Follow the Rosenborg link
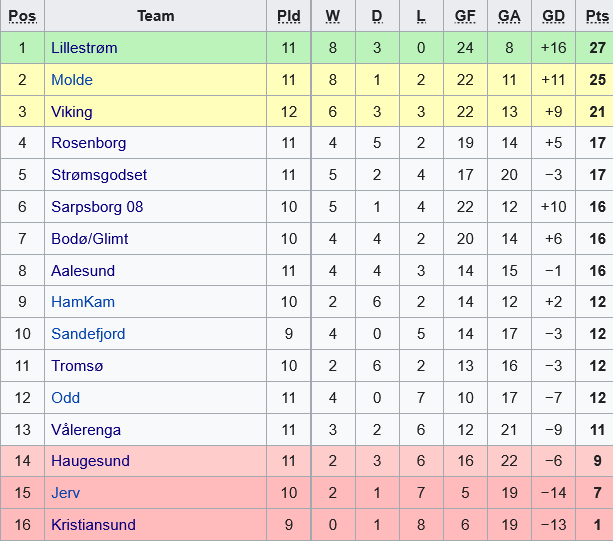The width and height of the screenshot is (613, 541). pos(89,143)
